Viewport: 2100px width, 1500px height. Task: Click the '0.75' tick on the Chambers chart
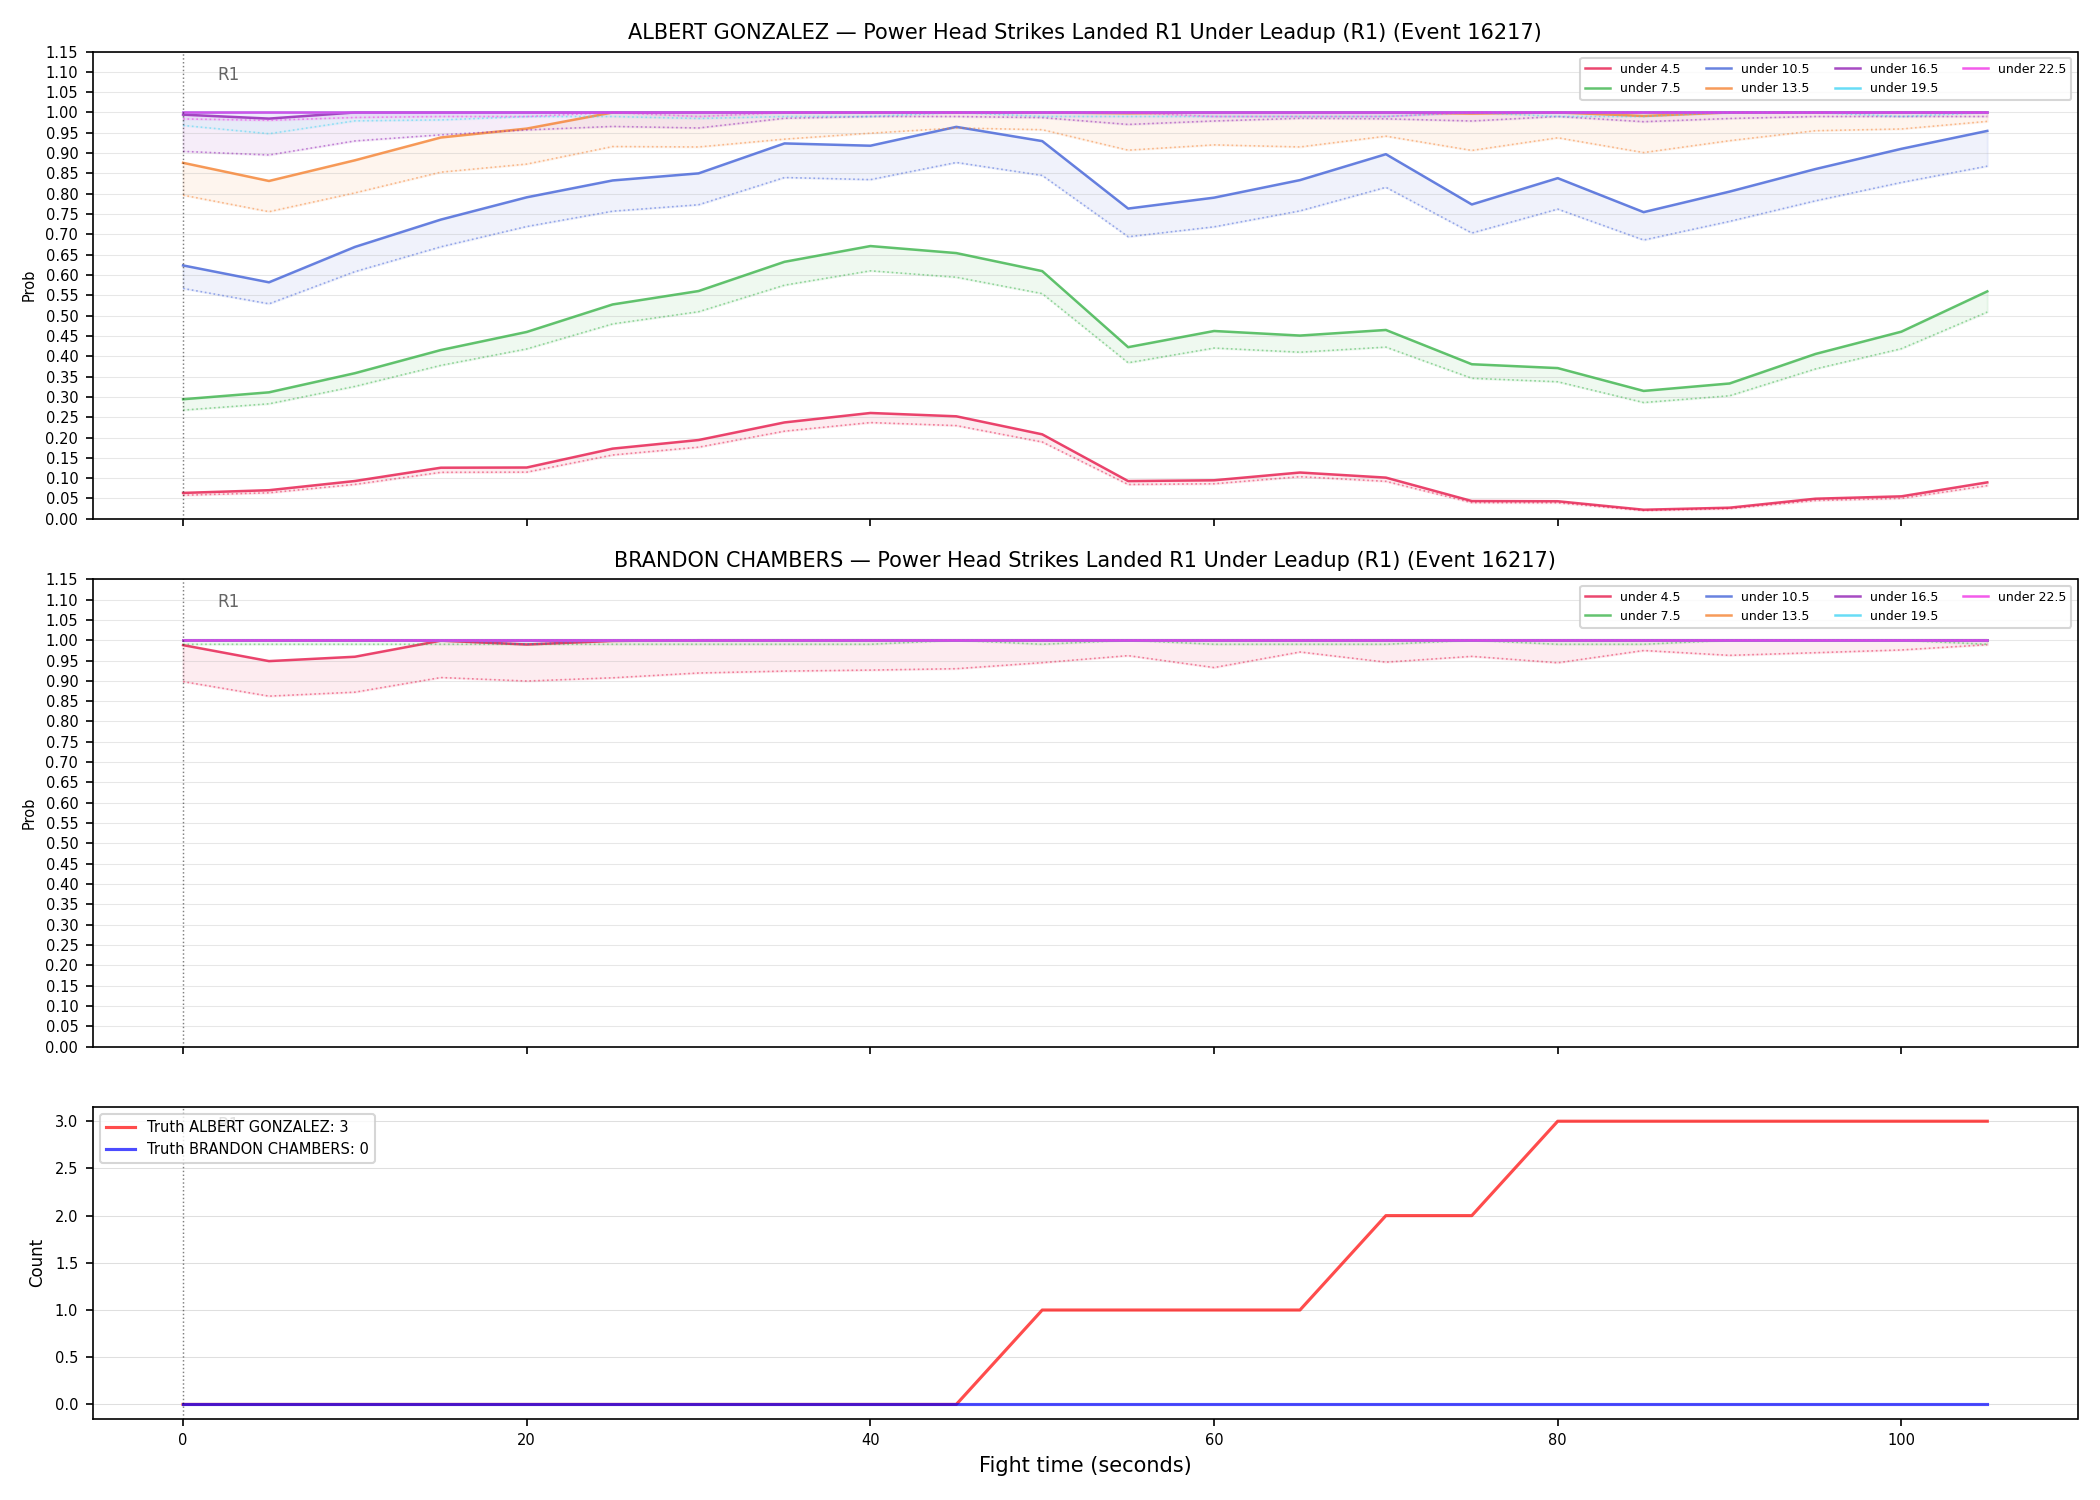[63, 742]
